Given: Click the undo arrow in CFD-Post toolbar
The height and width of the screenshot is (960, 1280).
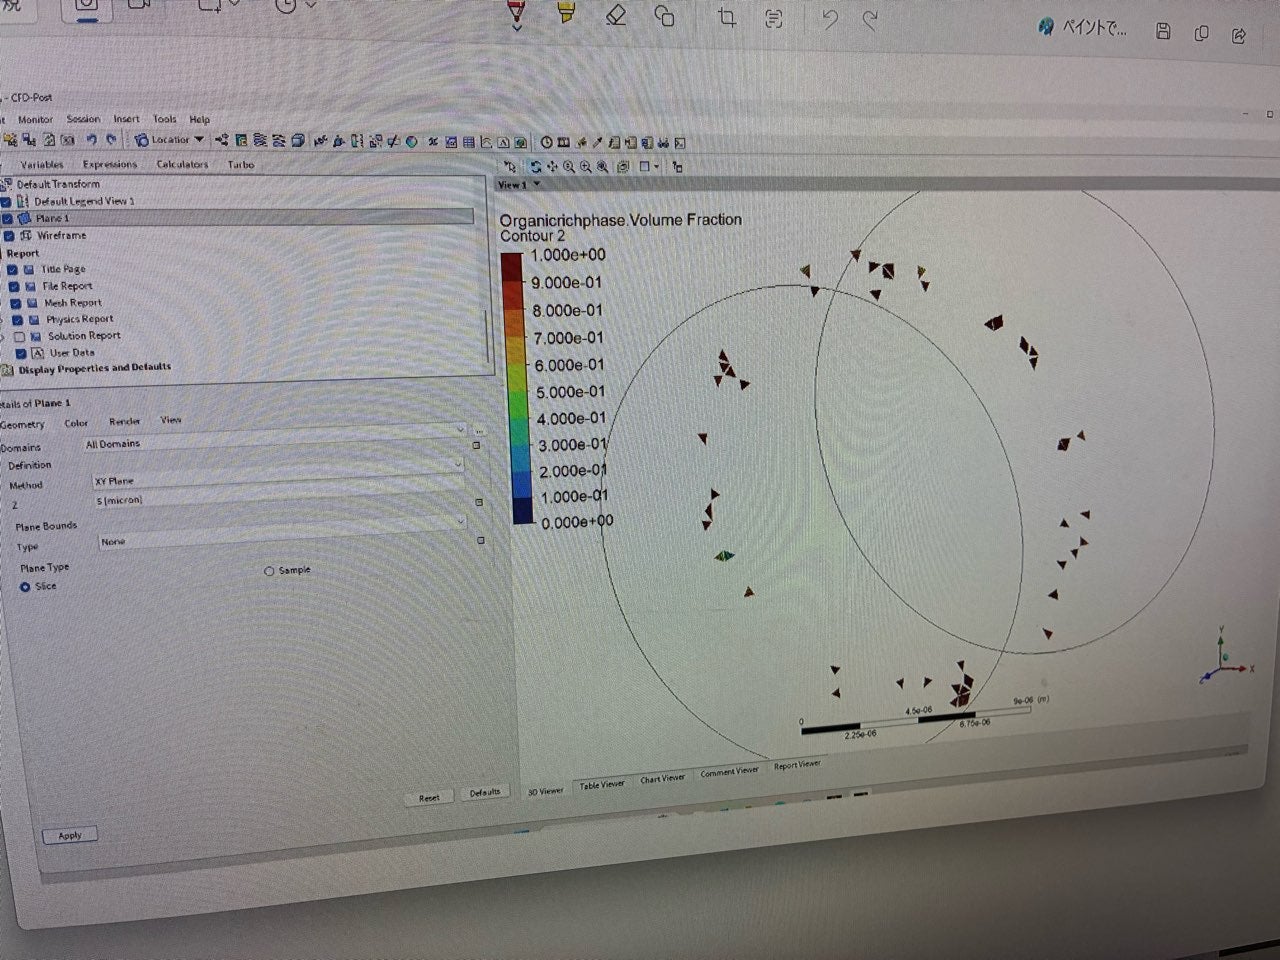Looking at the screenshot, I should 91,140.
